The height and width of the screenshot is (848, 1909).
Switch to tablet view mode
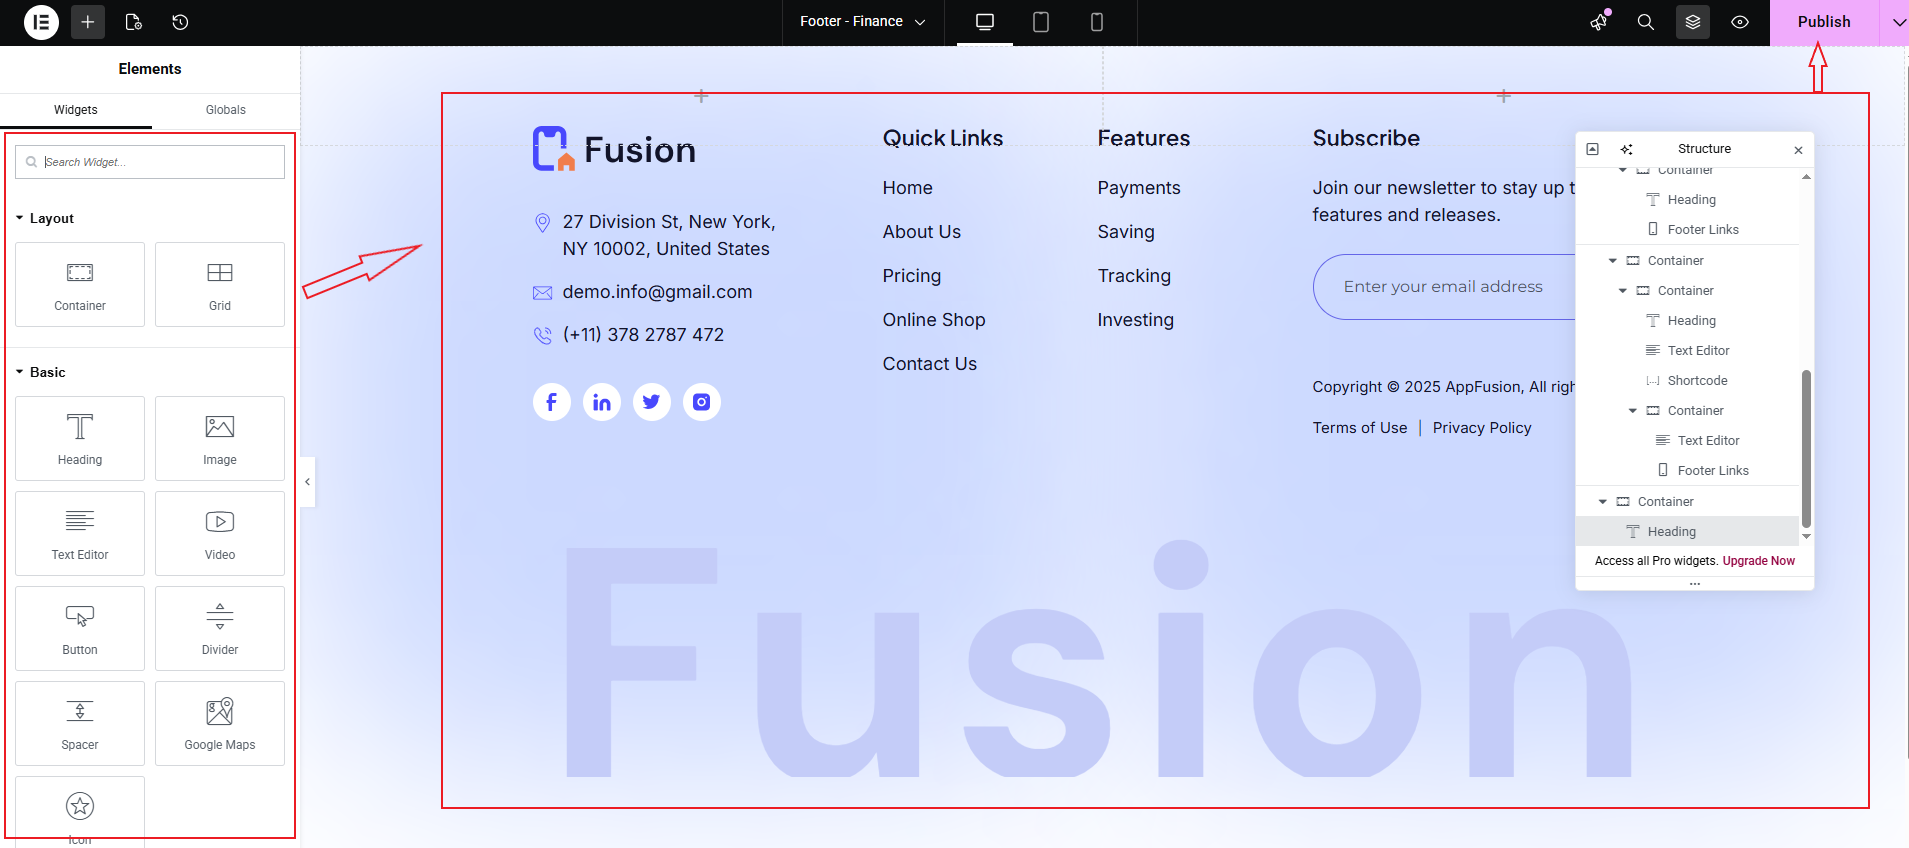pos(1041,22)
